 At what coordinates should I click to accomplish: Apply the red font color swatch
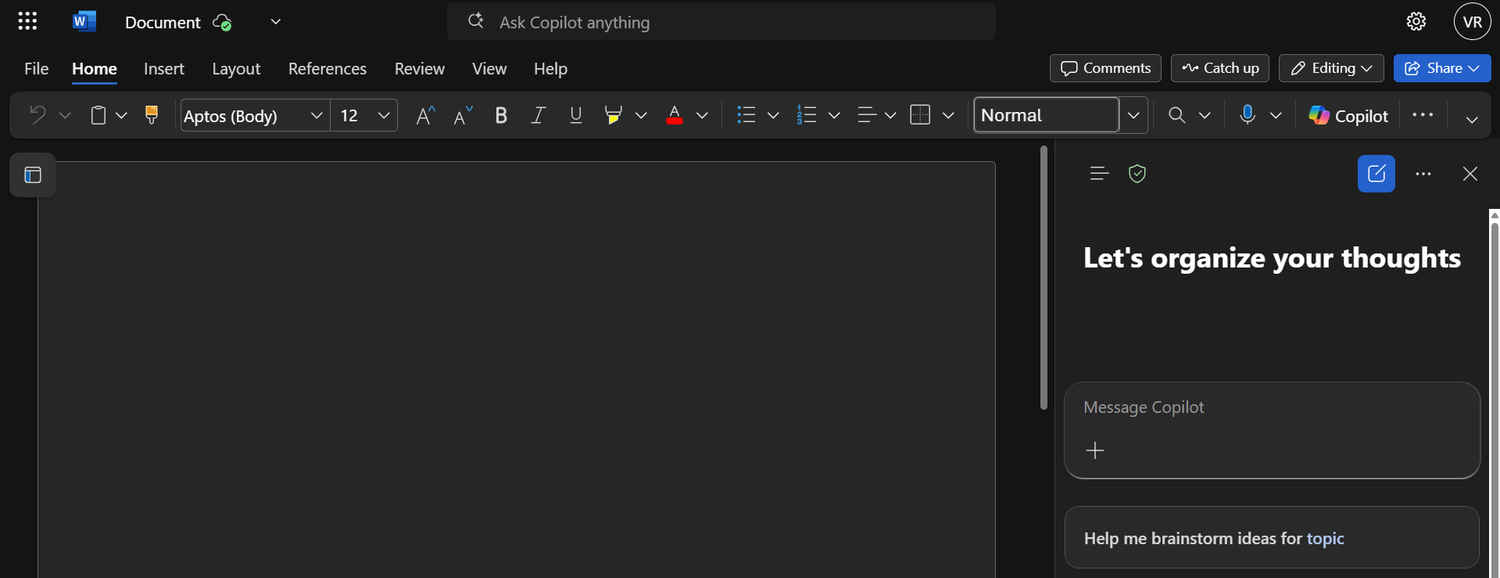674,116
